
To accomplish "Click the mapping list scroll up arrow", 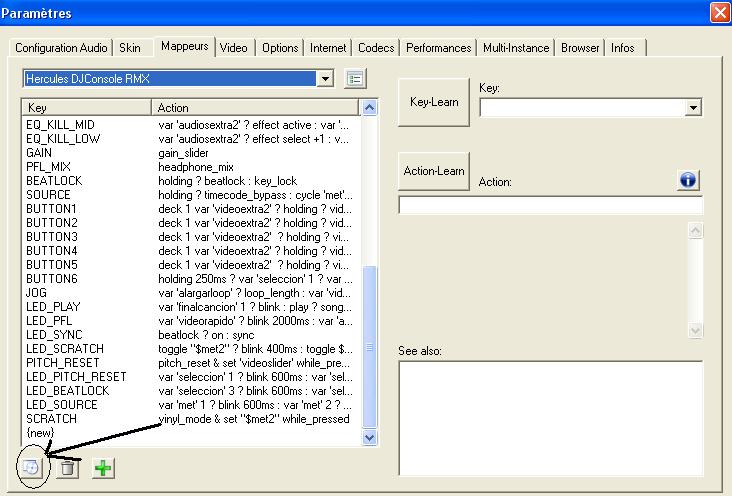I will coord(370,107).
